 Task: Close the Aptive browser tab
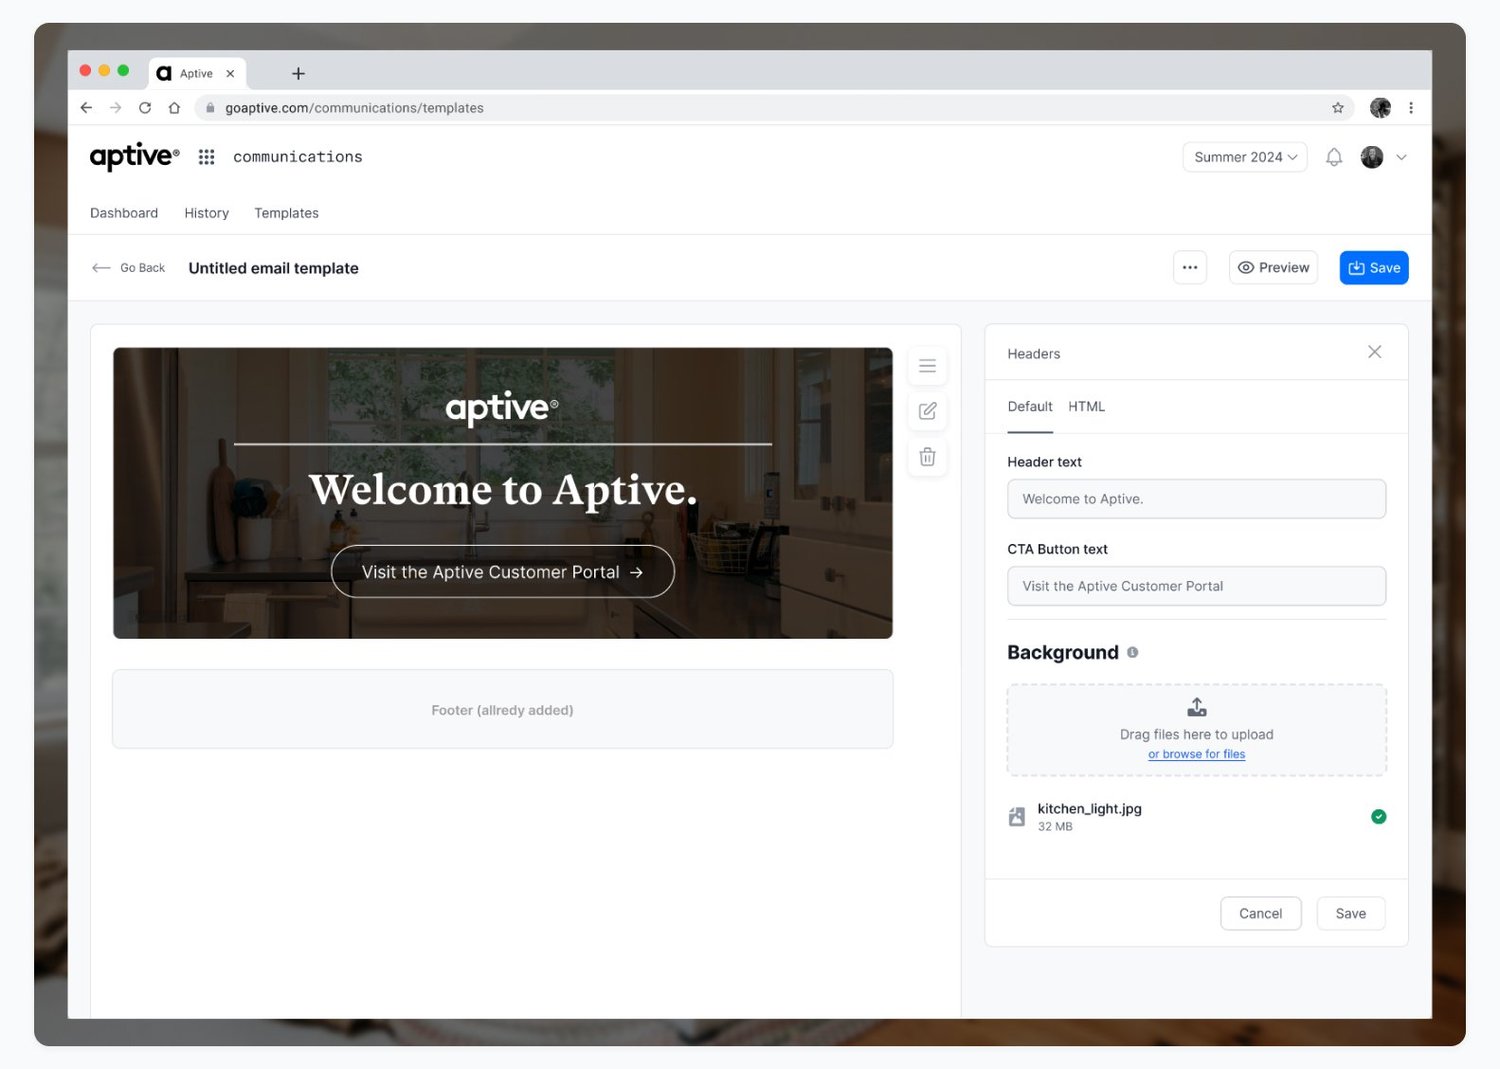pos(230,74)
